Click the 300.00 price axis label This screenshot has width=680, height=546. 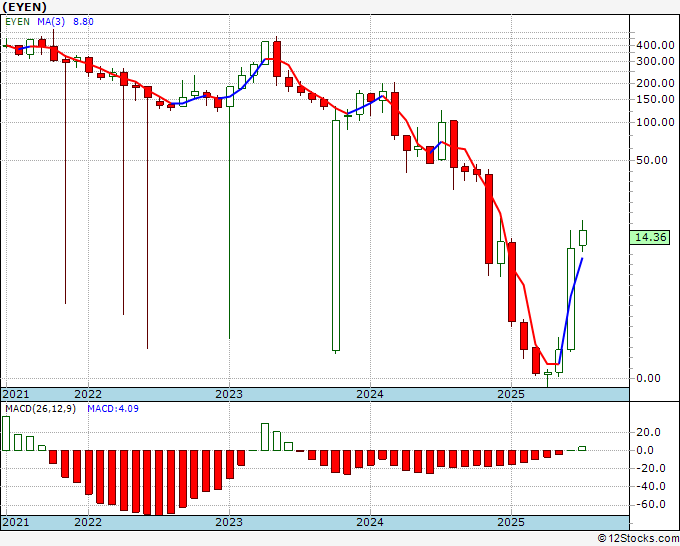click(x=655, y=61)
